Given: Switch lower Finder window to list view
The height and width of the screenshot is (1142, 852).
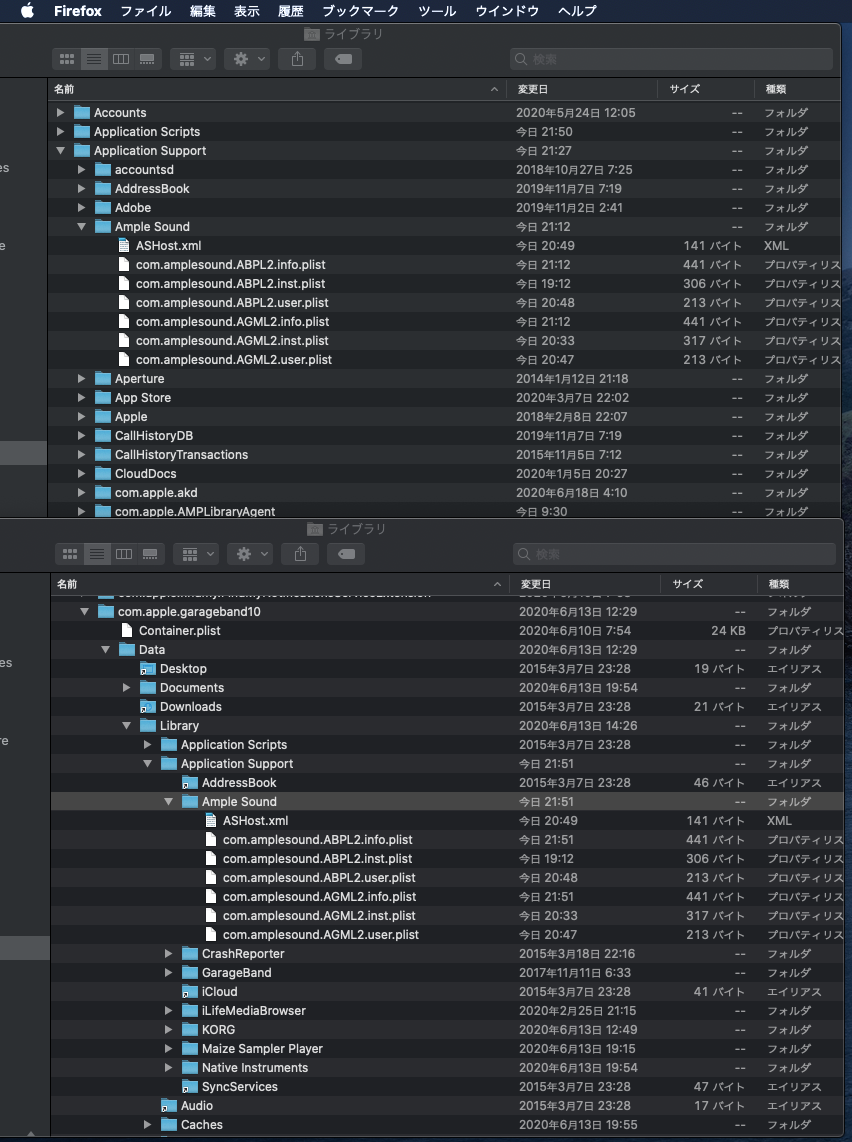Looking at the screenshot, I should pyautogui.click(x=97, y=554).
